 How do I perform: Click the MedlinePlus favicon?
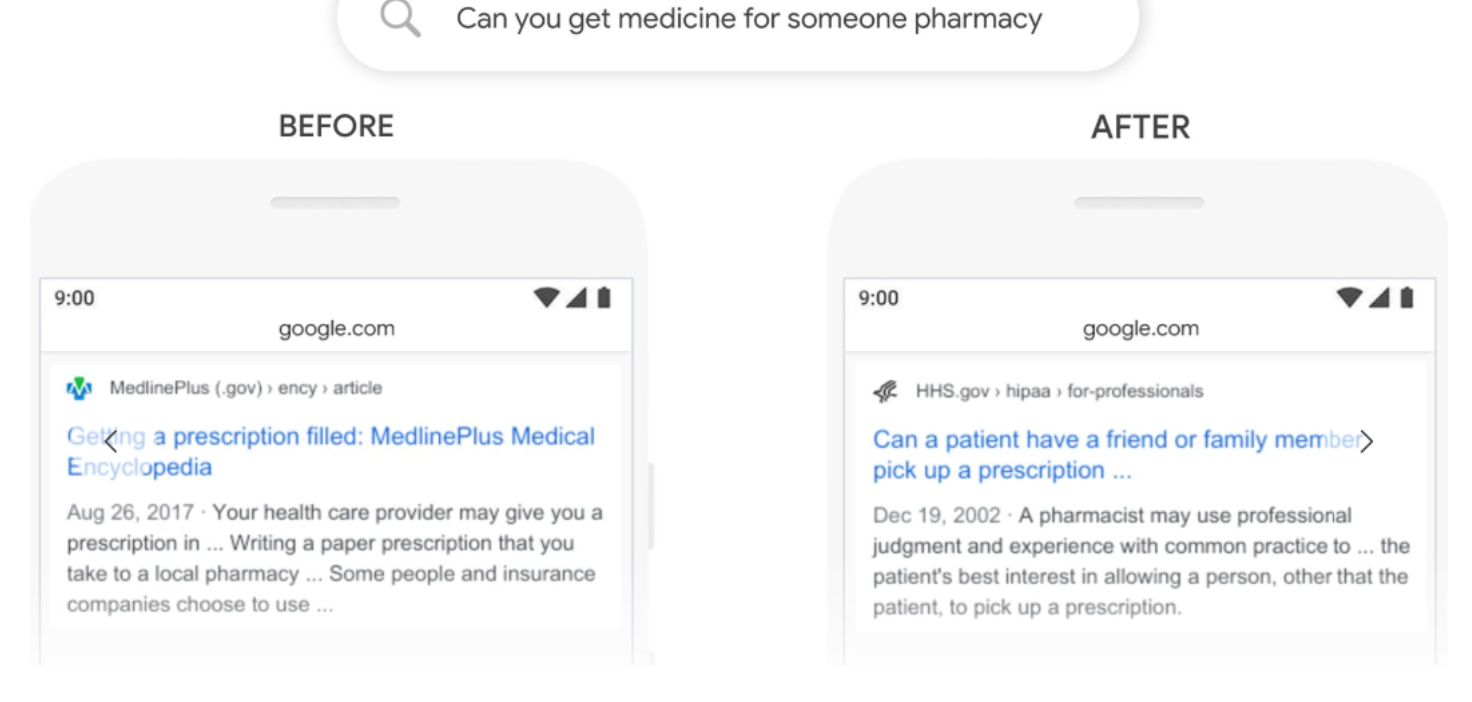click(x=79, y=388)
